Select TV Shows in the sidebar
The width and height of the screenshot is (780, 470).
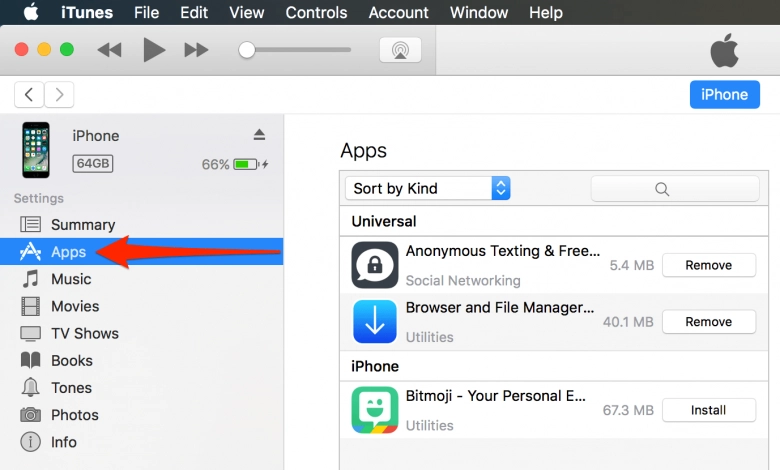[x=142, y=333]
